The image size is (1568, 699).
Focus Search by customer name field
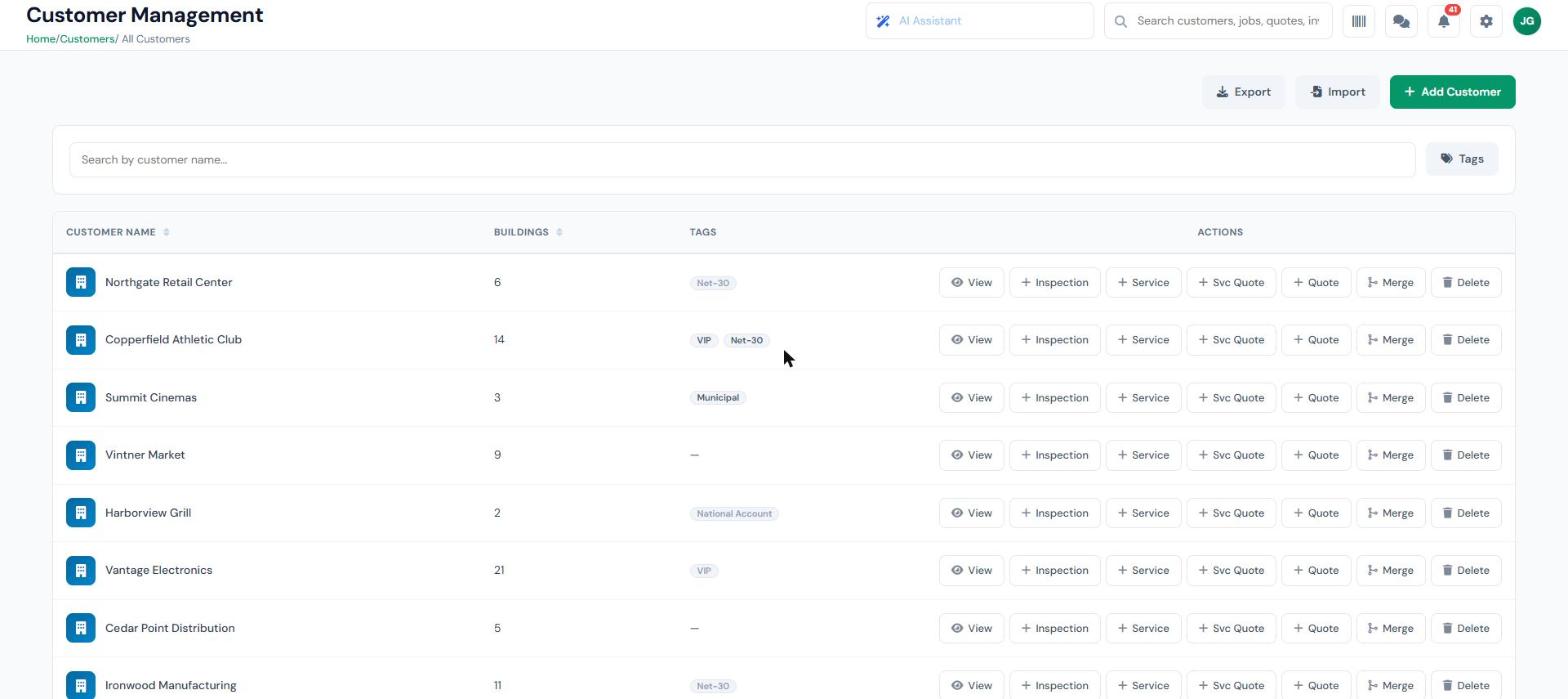(x=742, y=159)
